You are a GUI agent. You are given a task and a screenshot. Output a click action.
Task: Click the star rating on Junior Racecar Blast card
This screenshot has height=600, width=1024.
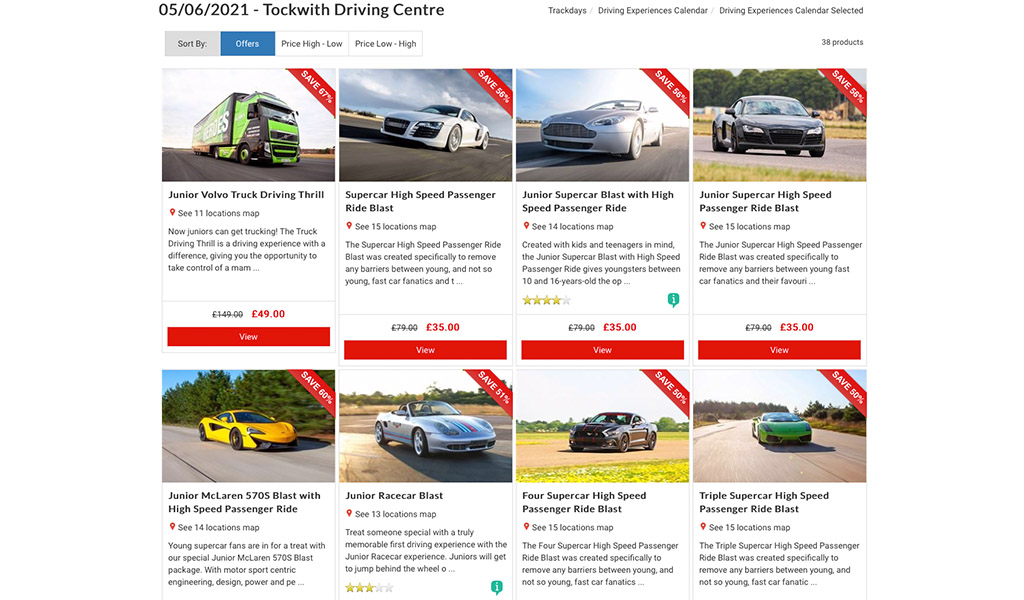coord(369,588)
